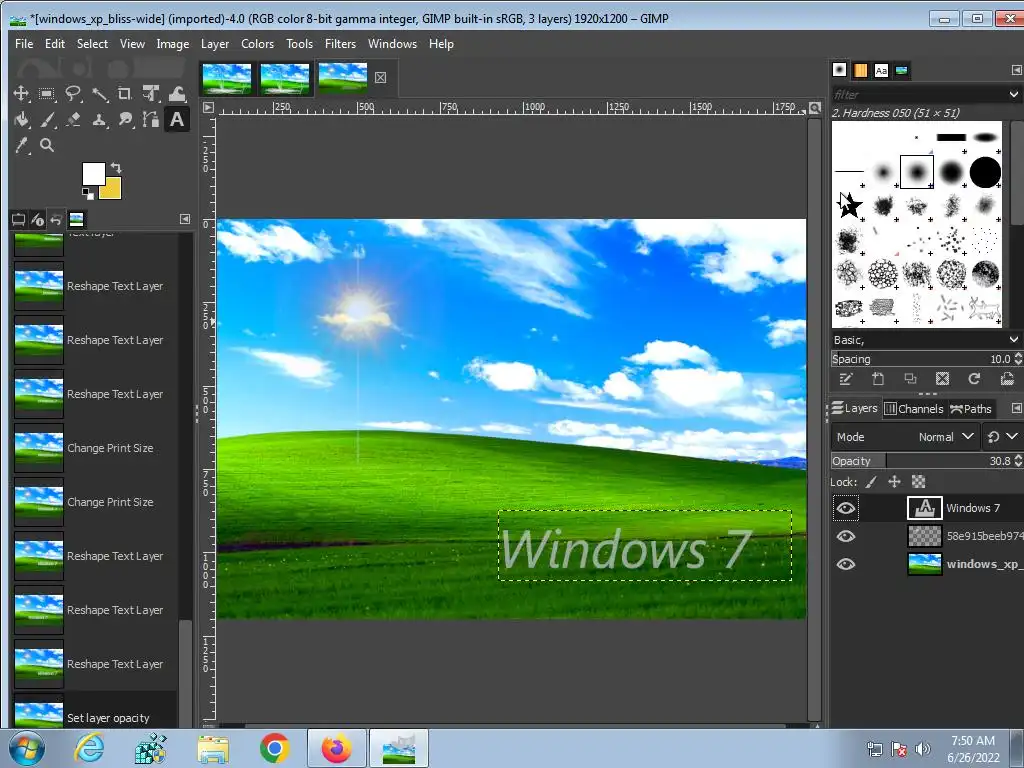
Task: Switch to the Patterns tab
Action: click(x=860, y=70)
